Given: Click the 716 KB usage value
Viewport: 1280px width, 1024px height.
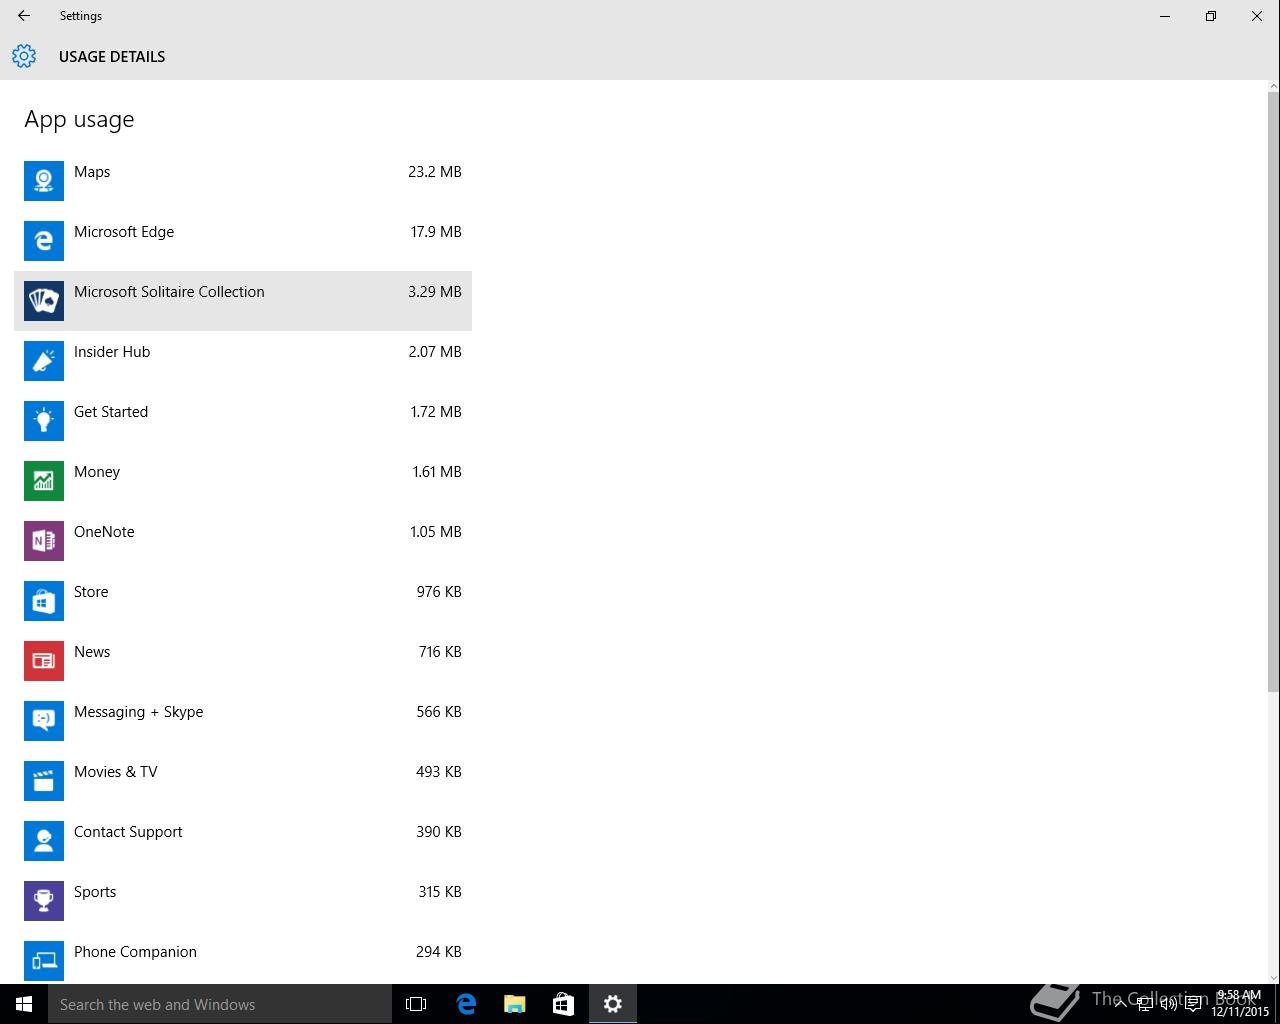Looking at the screenshot, I should tap(440, 652).
